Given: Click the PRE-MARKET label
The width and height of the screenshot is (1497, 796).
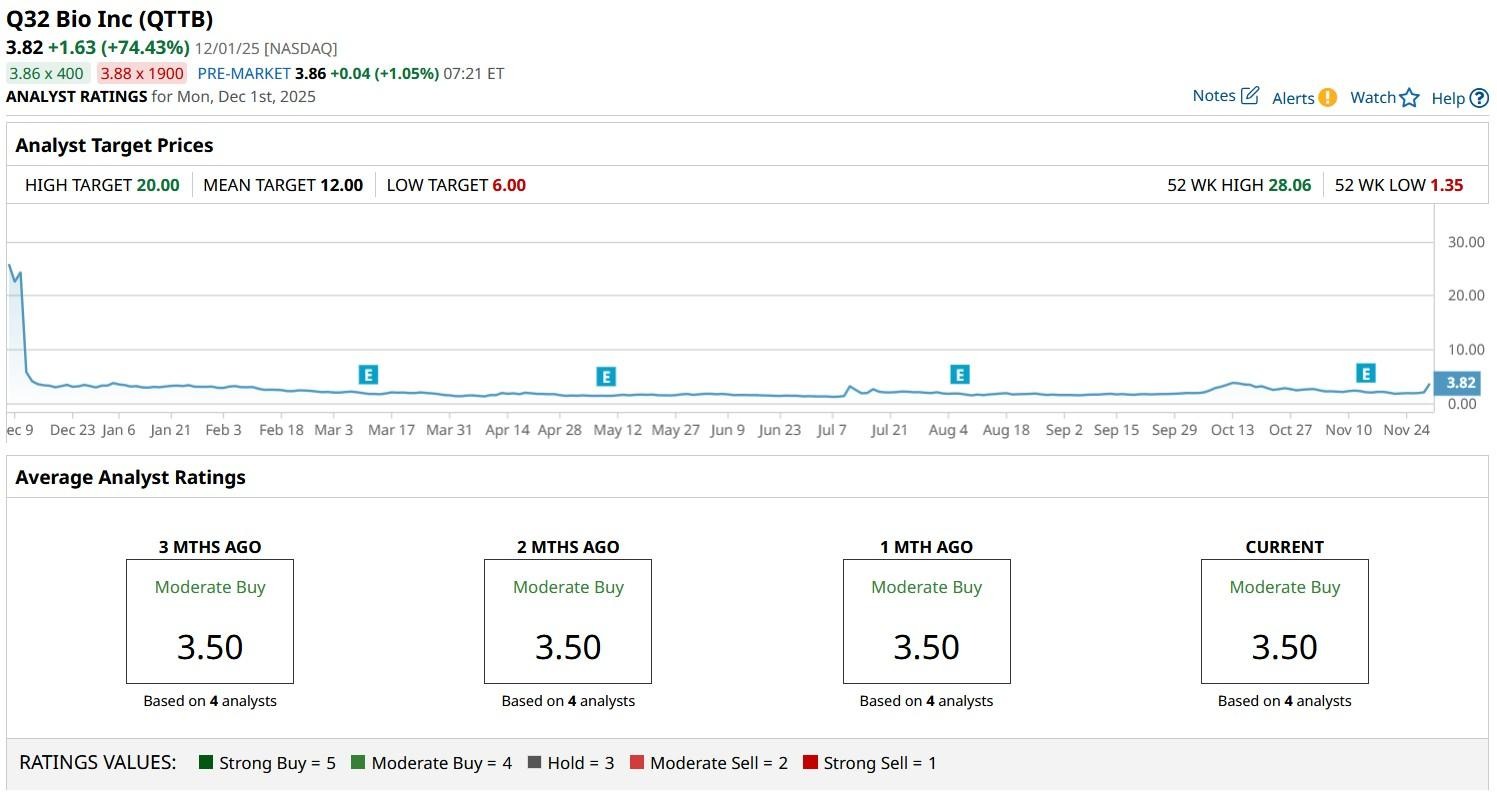Looking at the screenshot, I should 244,73.
